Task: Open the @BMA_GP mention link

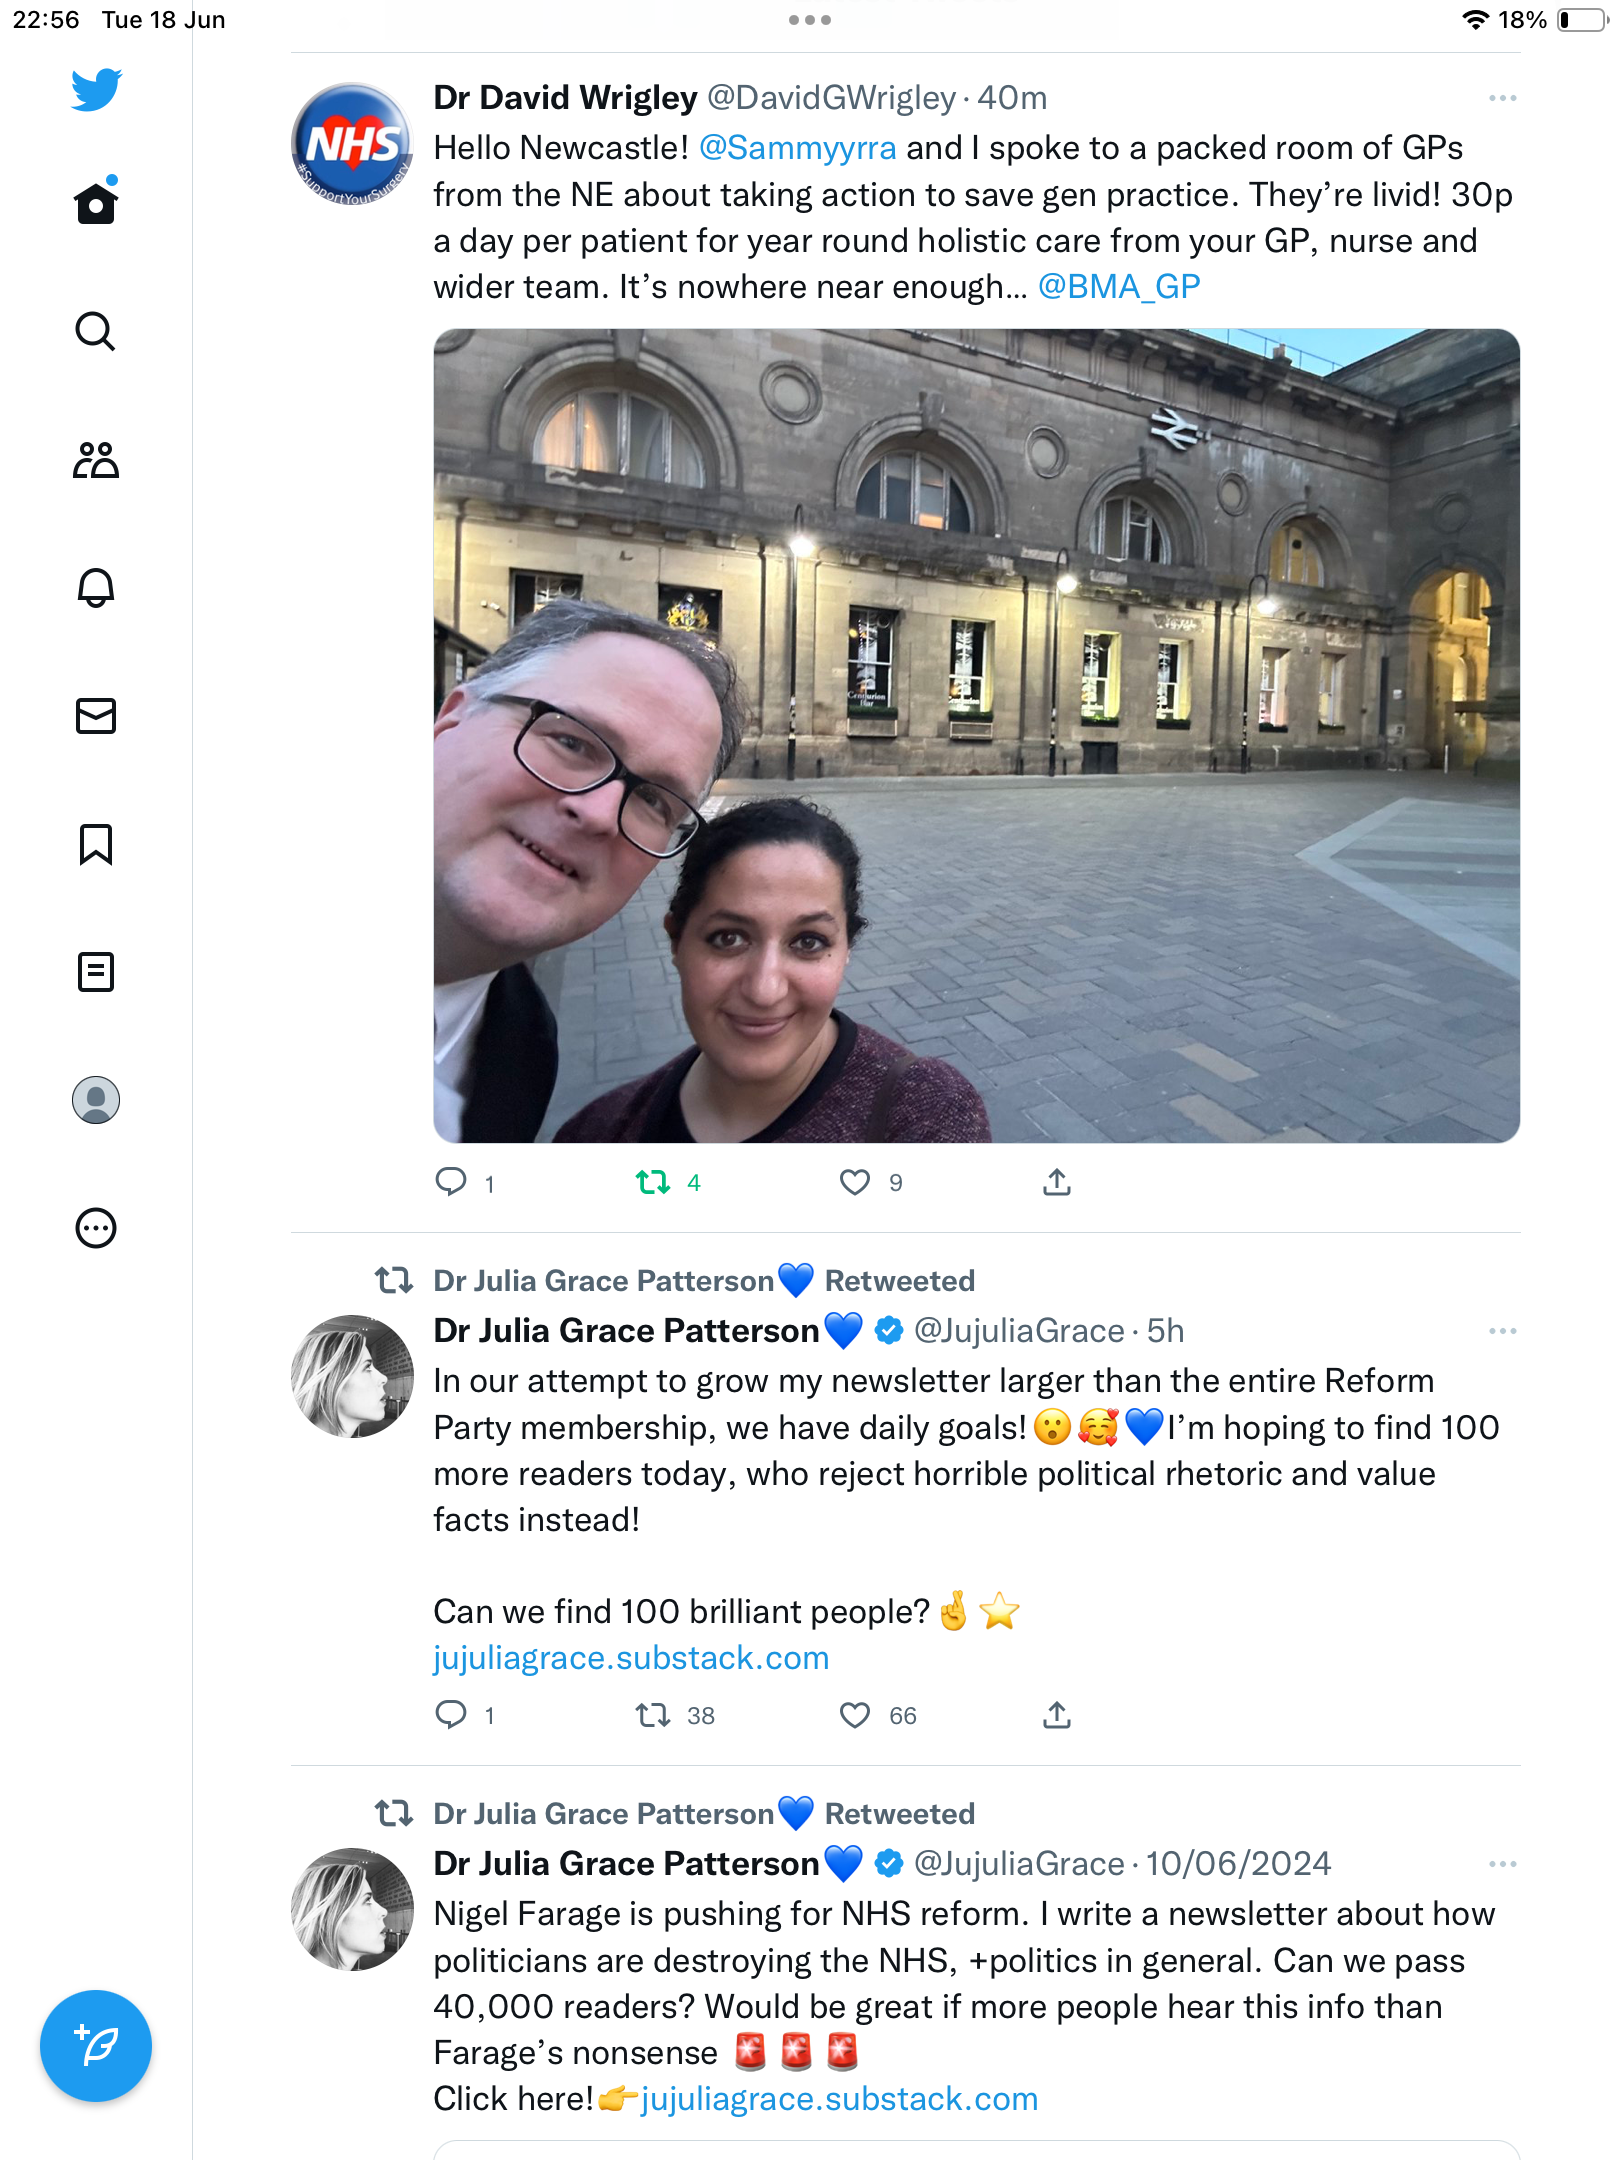Action: click(x=1118, y=287)
